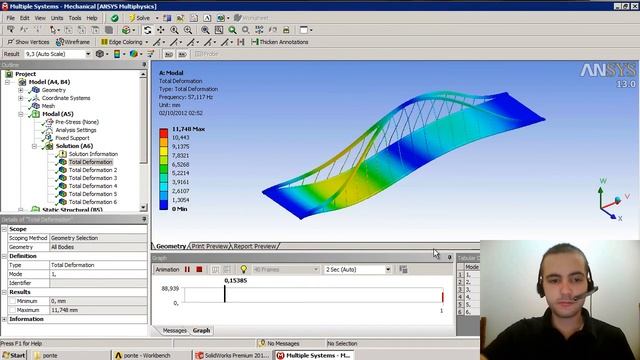Click the Zoom to Fit green magnifier icon

coord(232,30)
